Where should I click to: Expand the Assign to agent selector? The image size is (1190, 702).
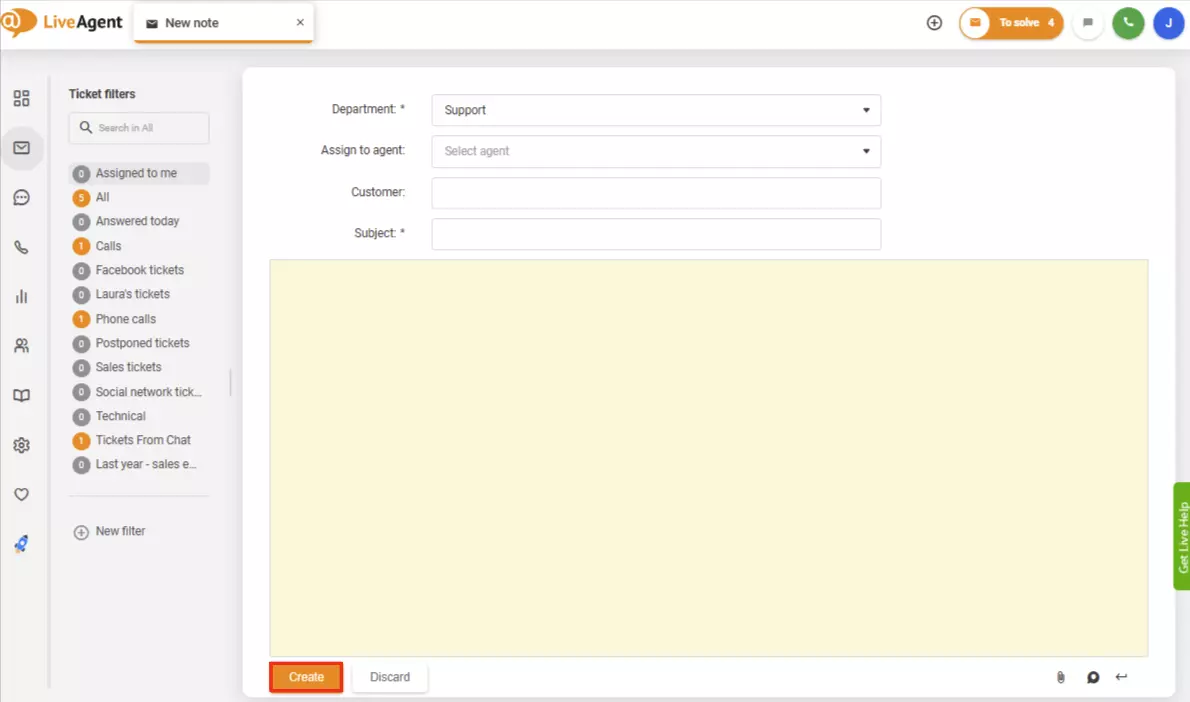tap(655, 151)
